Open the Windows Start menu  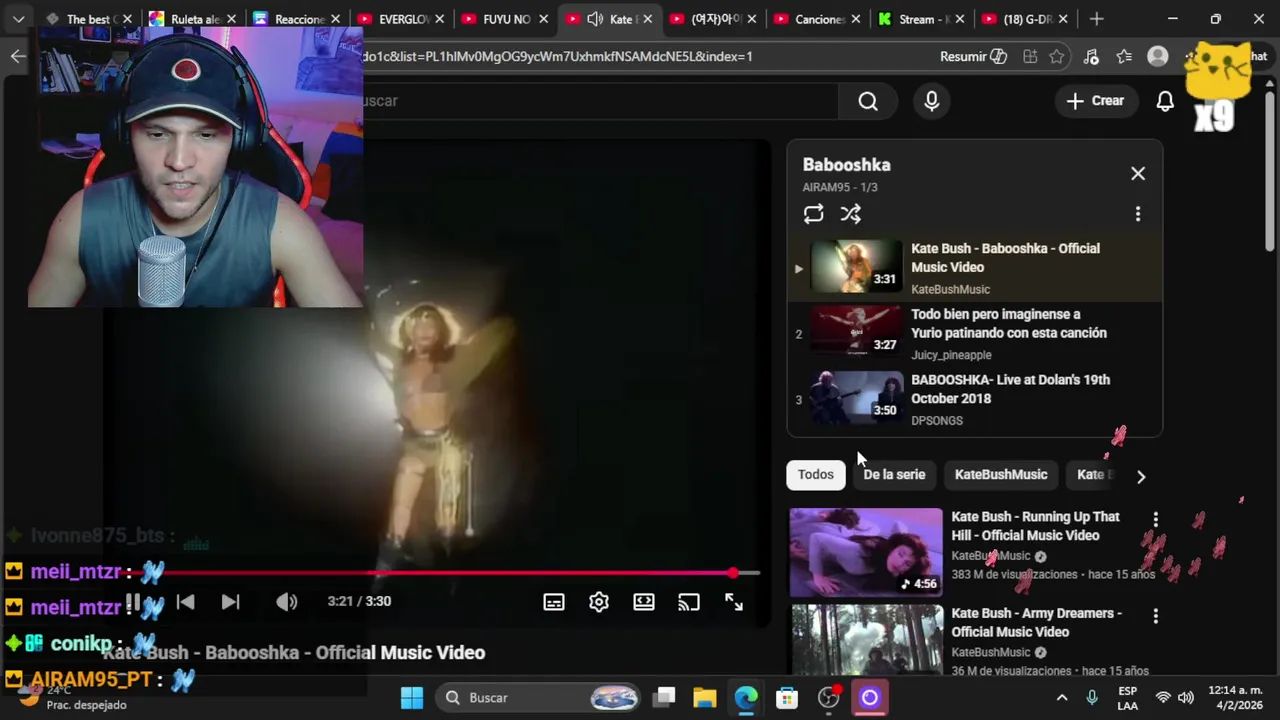pos(412,698)
